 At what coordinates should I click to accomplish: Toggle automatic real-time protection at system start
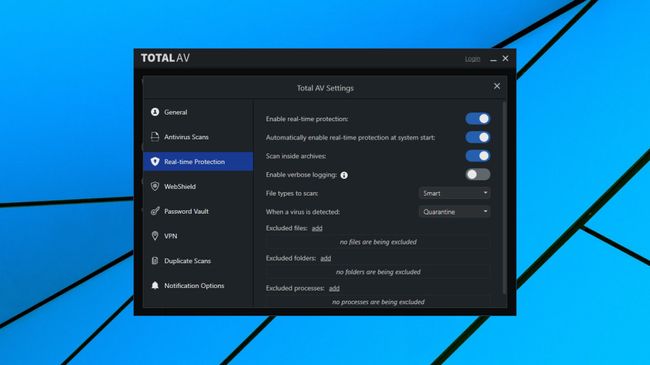[x=478, y=137]
